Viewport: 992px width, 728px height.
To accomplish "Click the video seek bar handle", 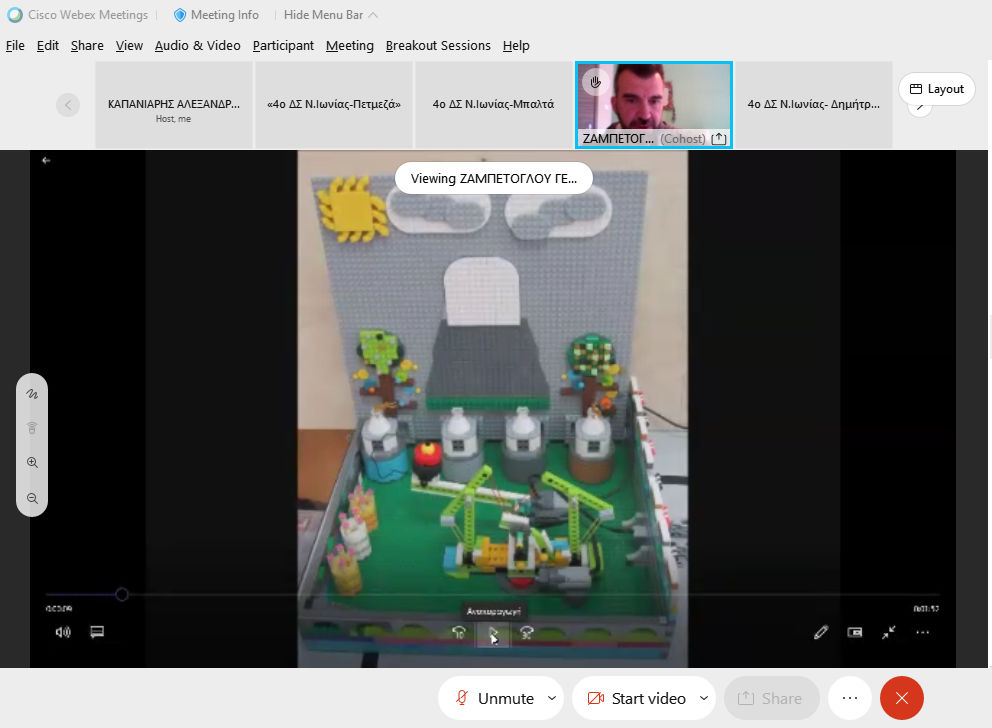I will click(x=122, y=595).
